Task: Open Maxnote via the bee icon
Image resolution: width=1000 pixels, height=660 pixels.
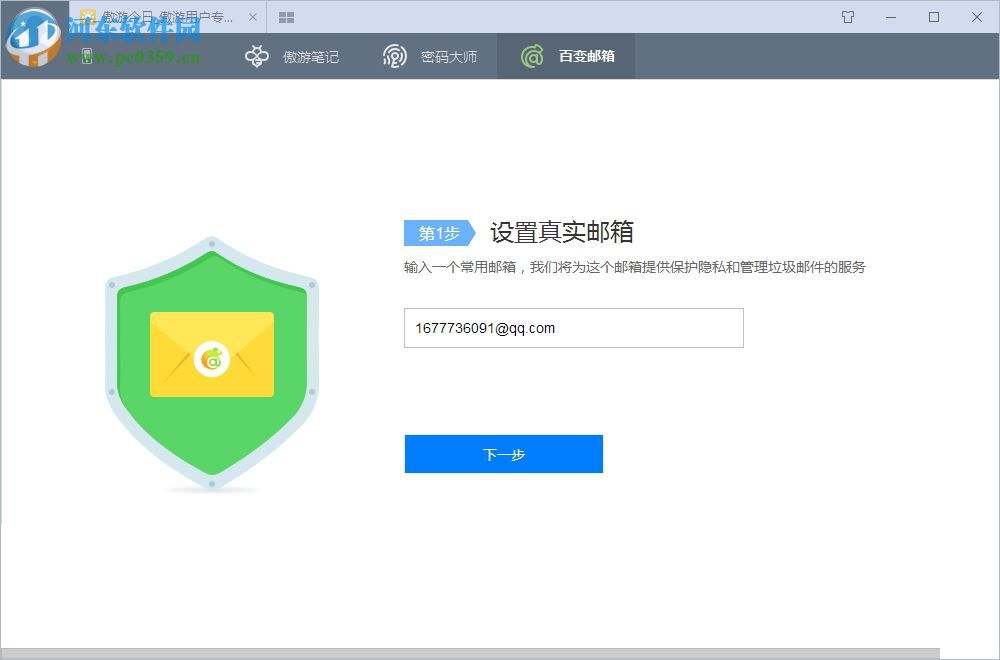Action: click(257, 56)
